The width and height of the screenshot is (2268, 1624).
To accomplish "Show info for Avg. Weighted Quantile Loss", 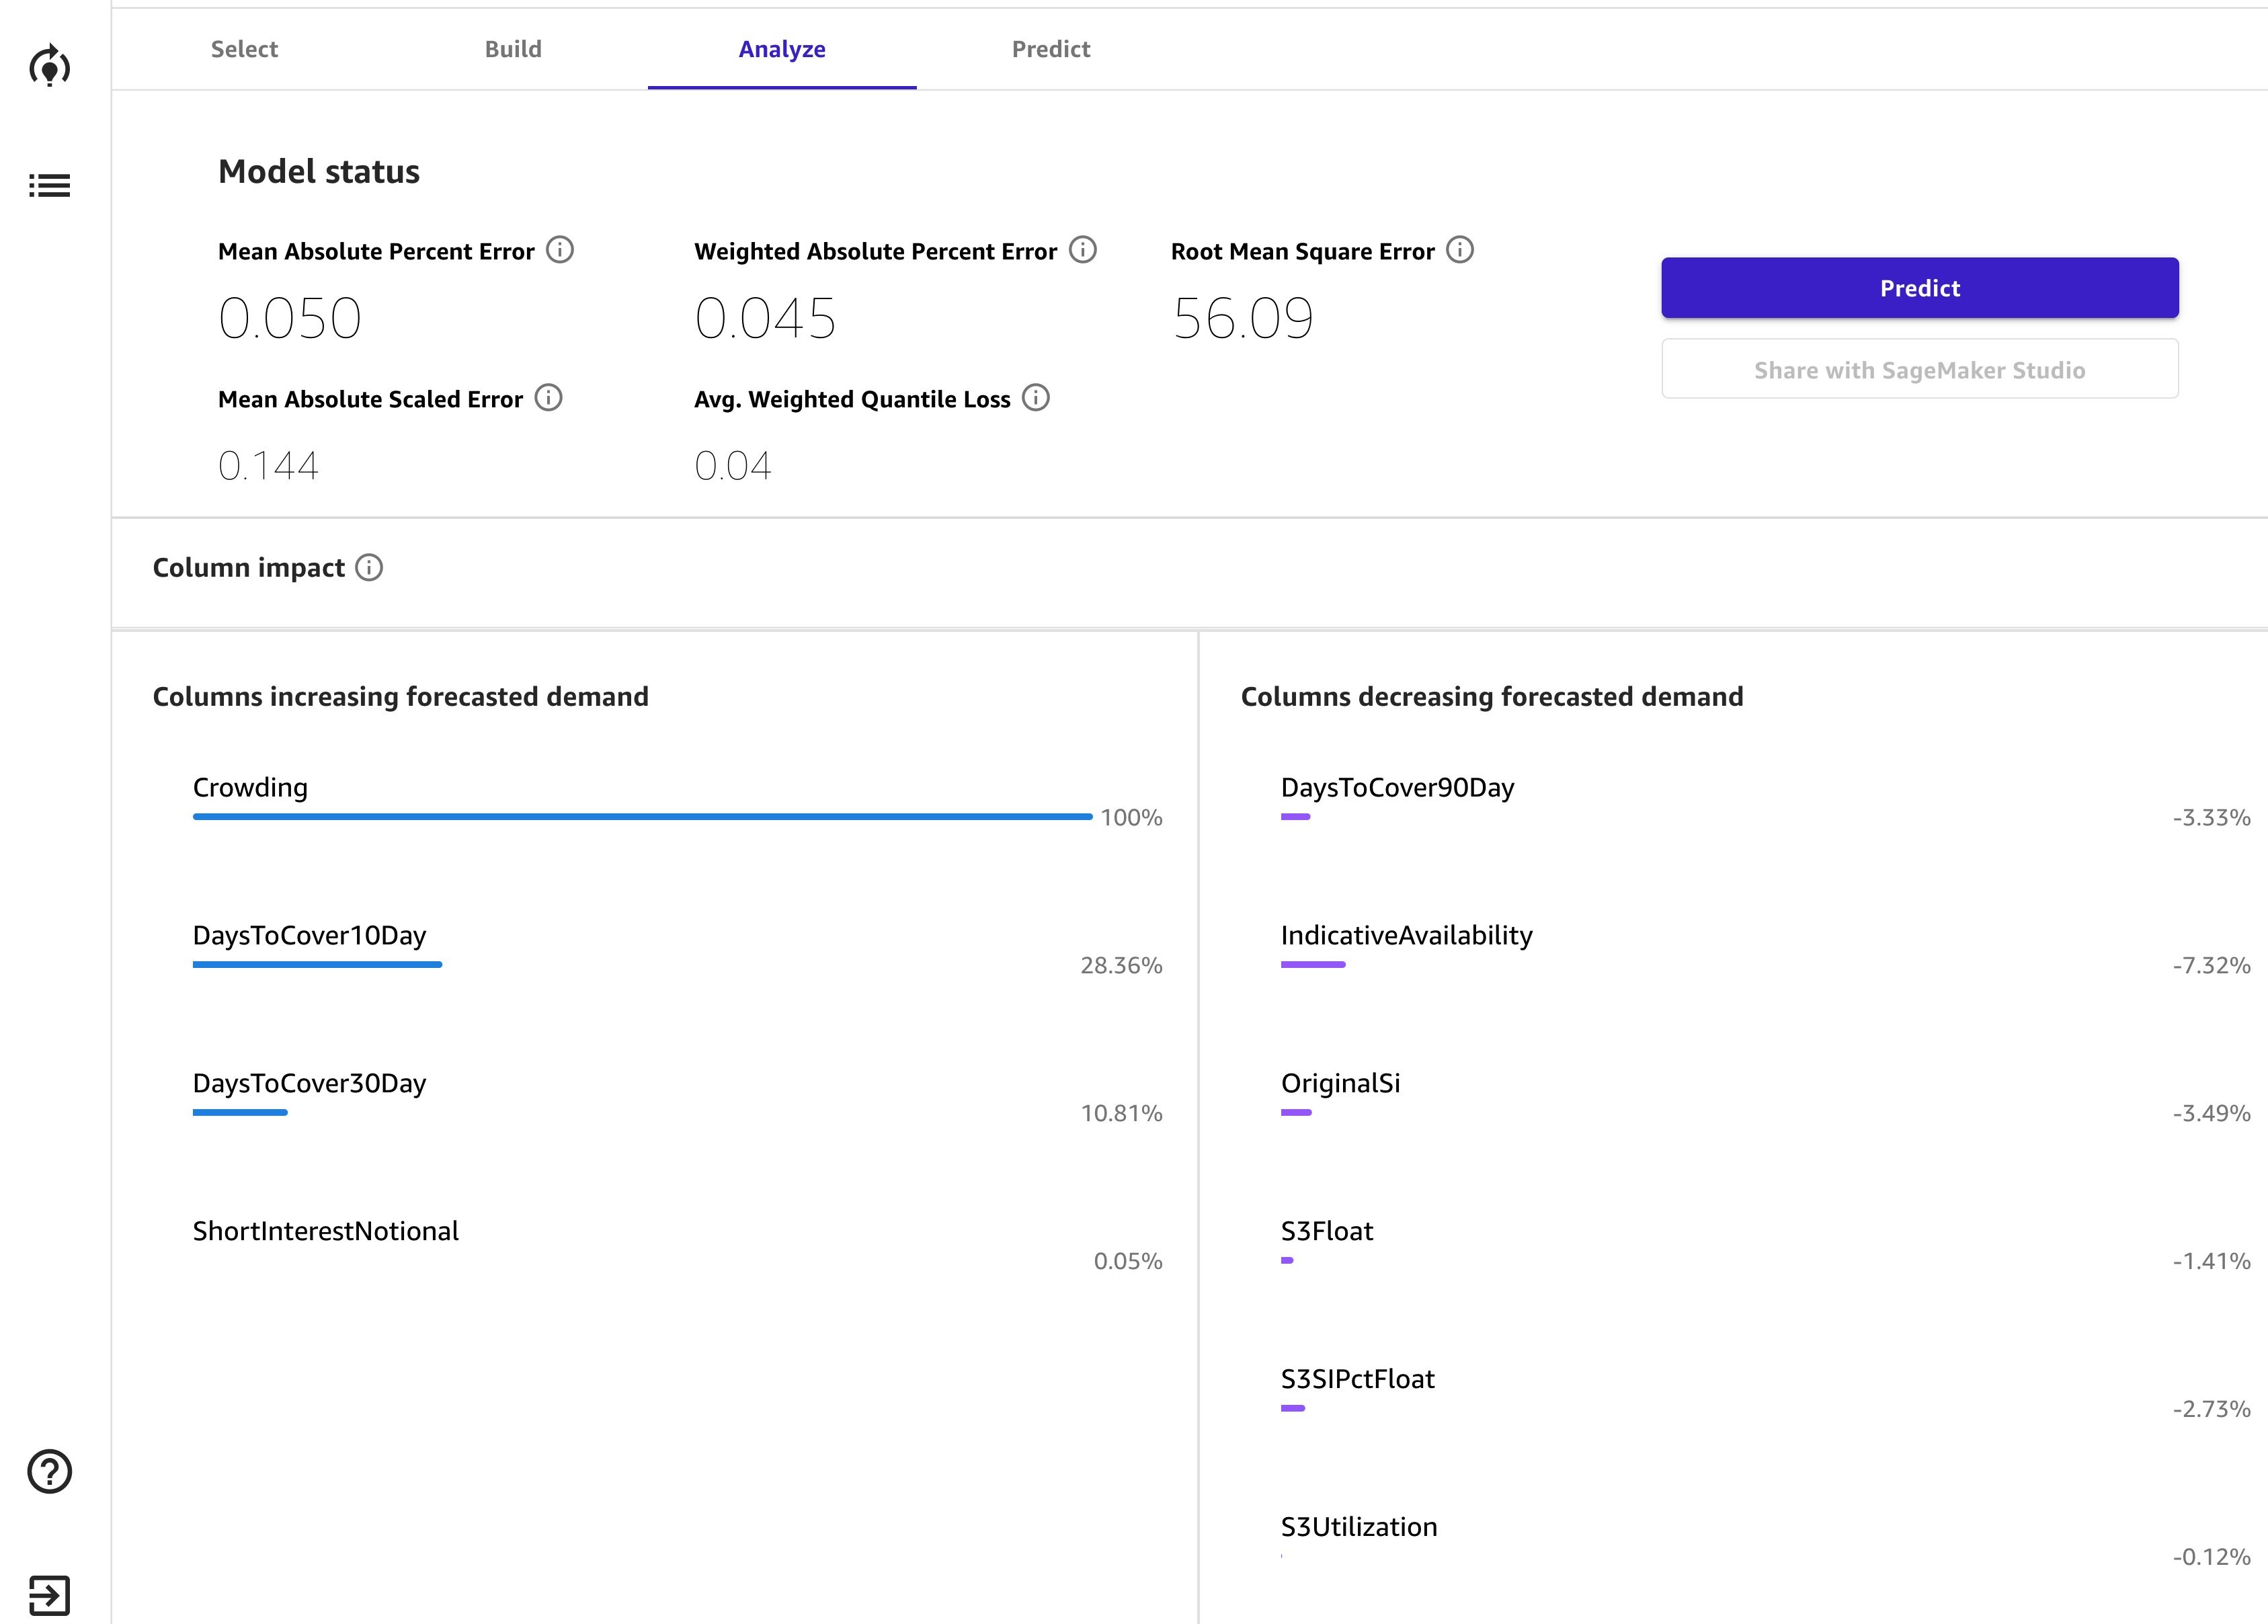I will point(1036,398).
